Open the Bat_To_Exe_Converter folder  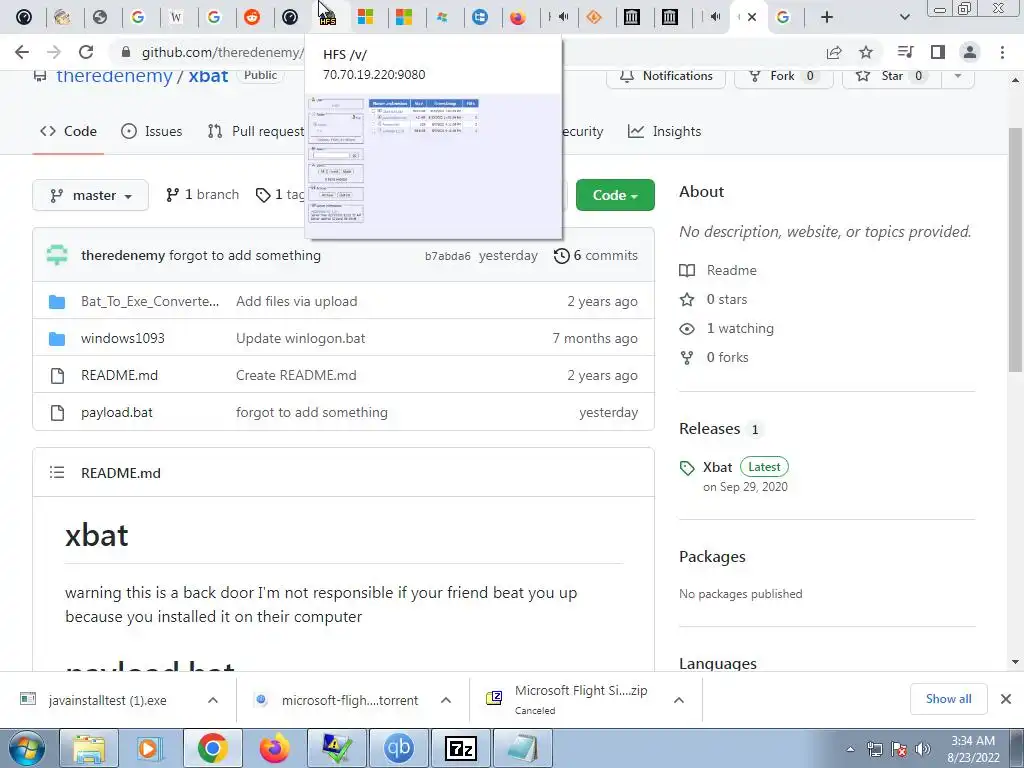[150, 301]
